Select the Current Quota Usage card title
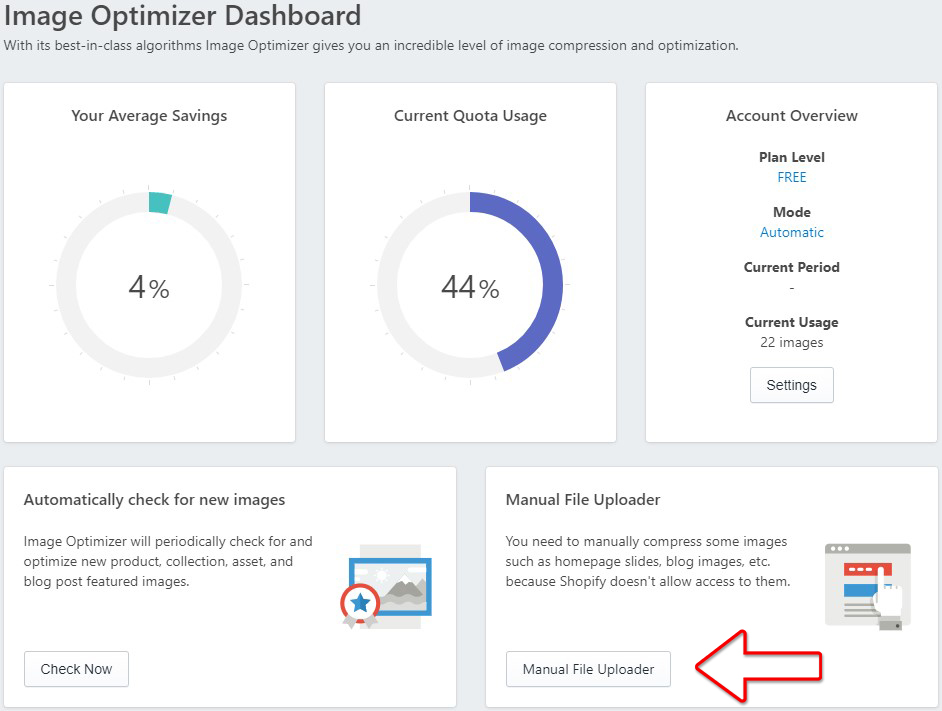942x711 pixels. pos(470,116)
